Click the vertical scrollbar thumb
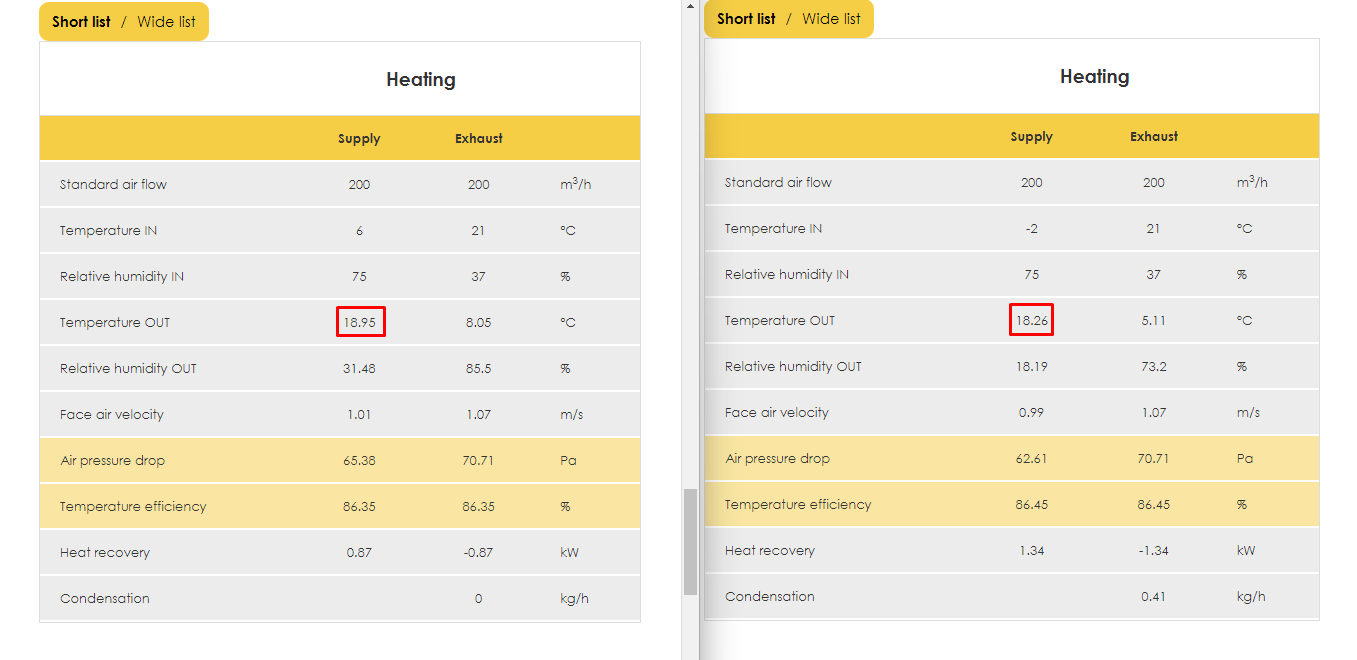 tap(690, 542)
